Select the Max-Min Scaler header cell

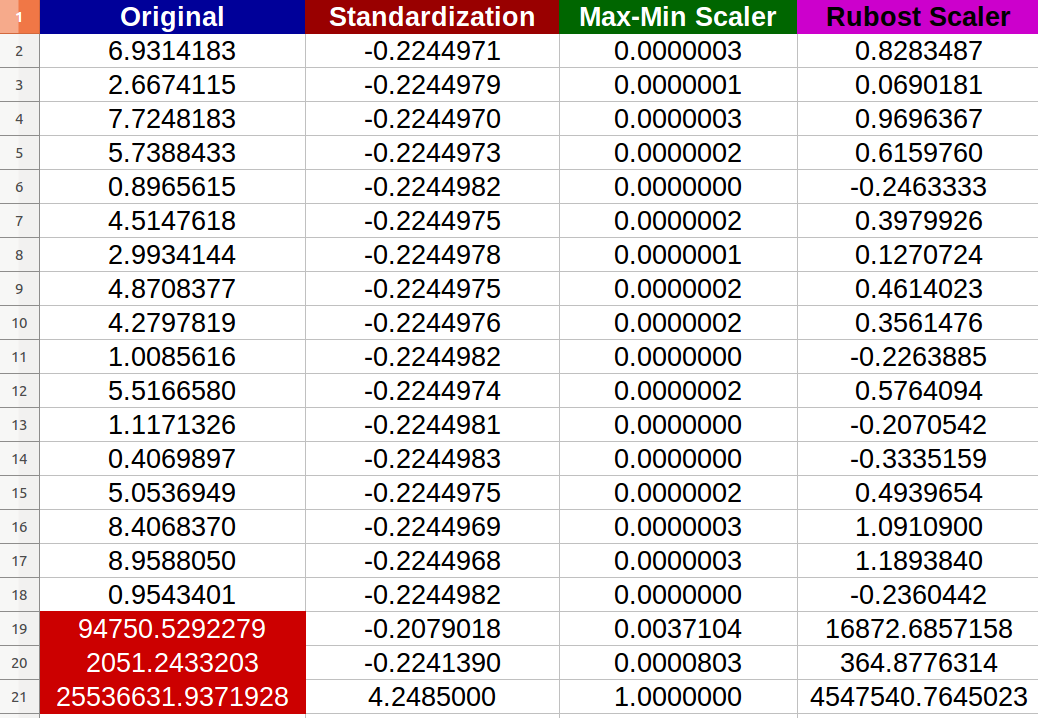tap(678, 17)
